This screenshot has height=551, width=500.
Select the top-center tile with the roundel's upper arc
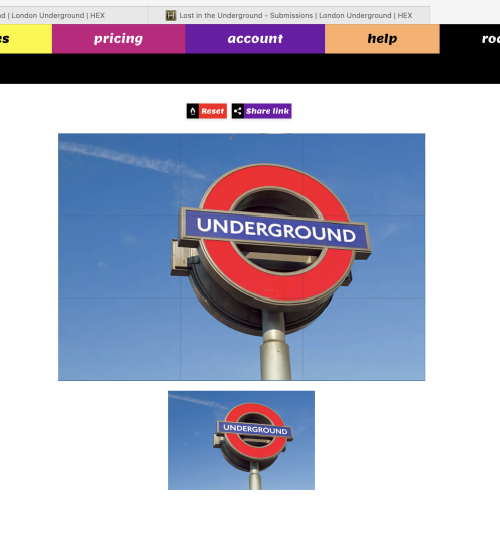241,174
